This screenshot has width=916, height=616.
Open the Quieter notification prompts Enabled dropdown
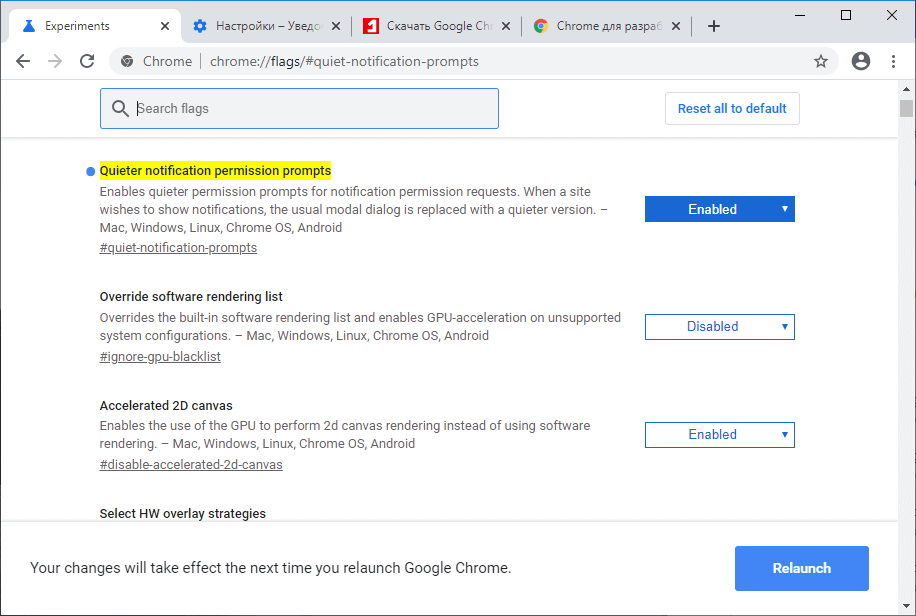coord(719,209)
